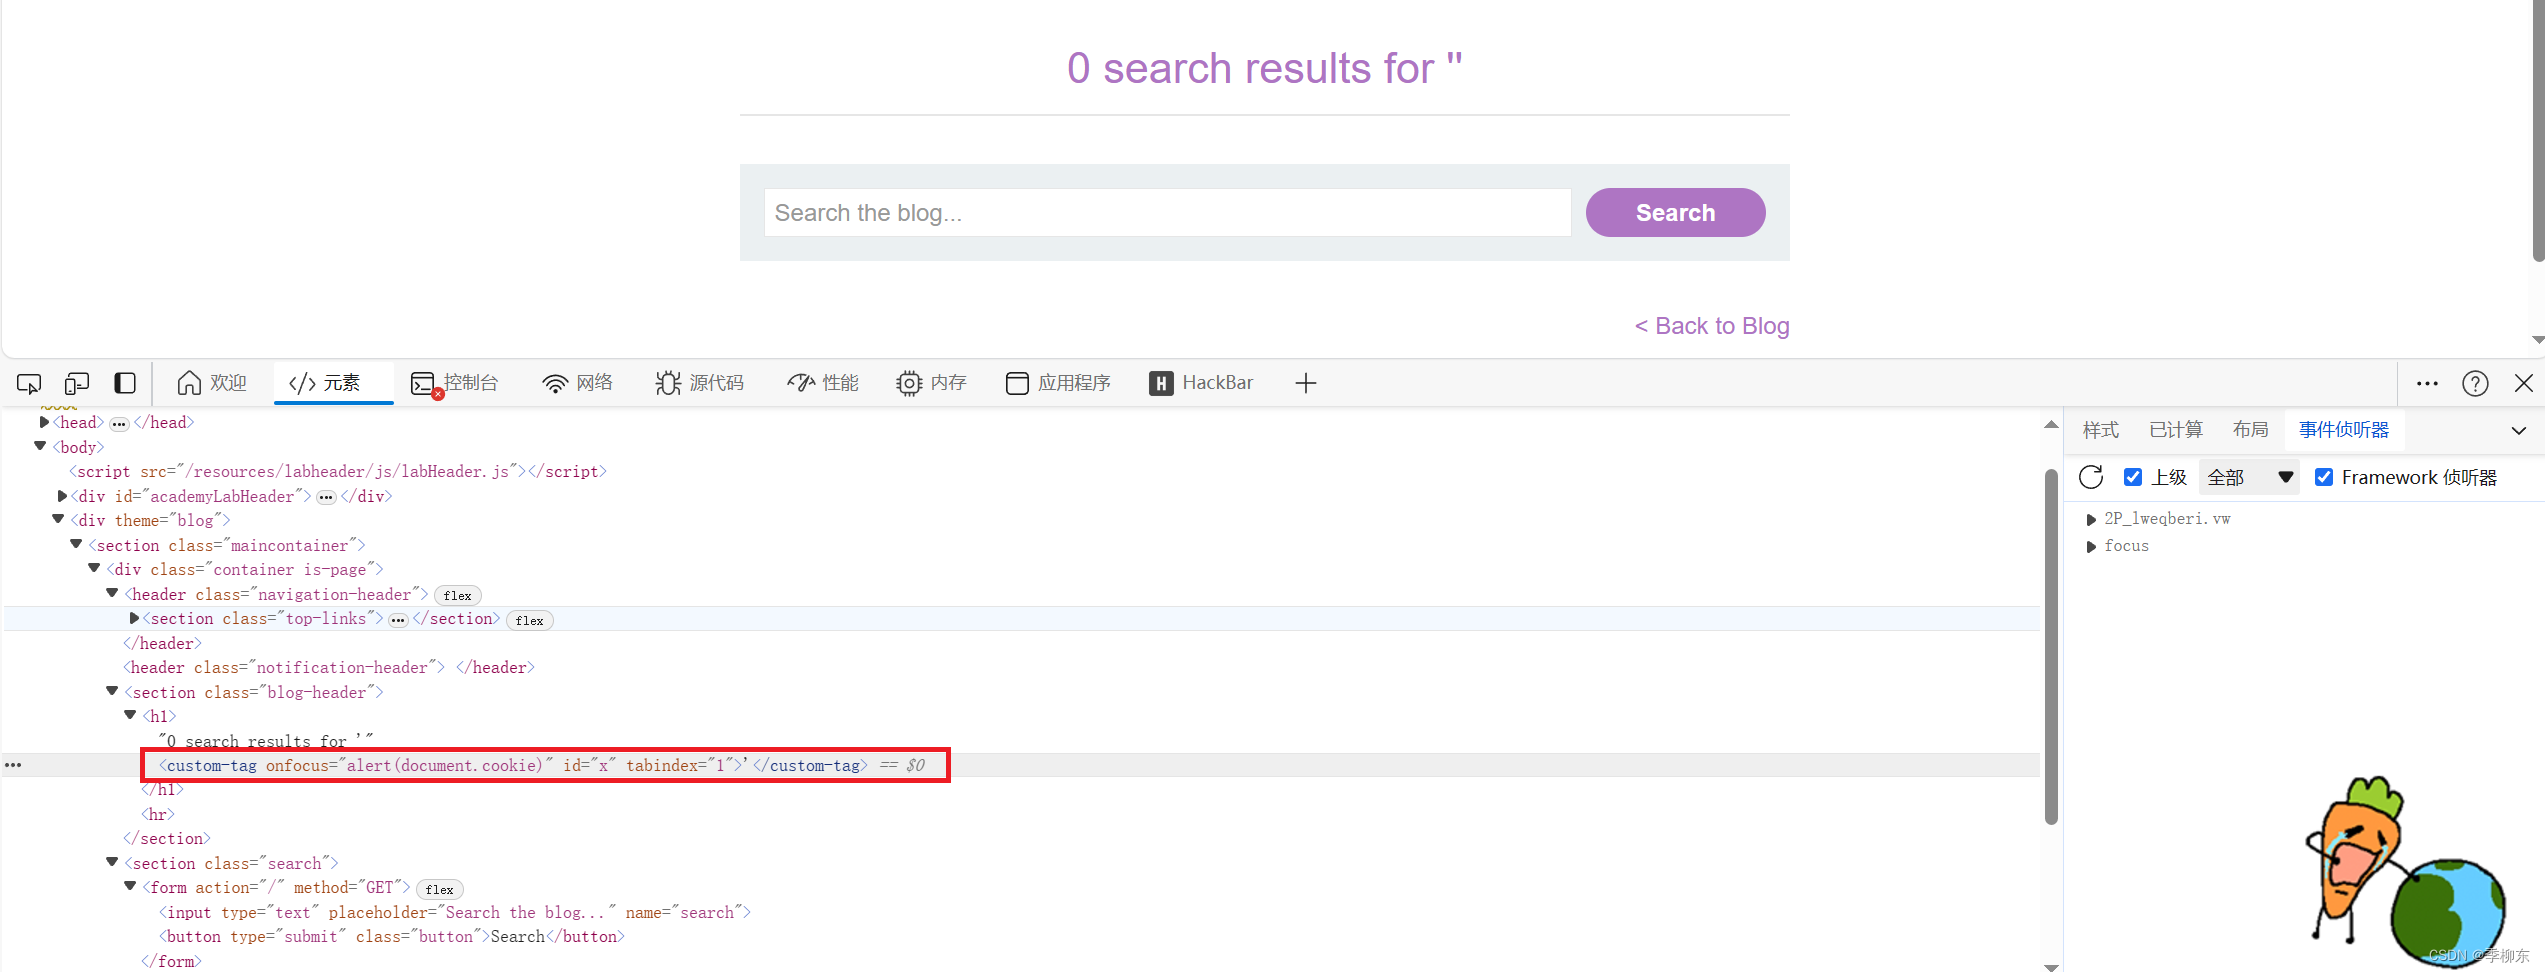This screenshot has width=2545, height=972.
Task: Add more tools with plus icon
Action: pyautogui.click(x=1306, y=383)
